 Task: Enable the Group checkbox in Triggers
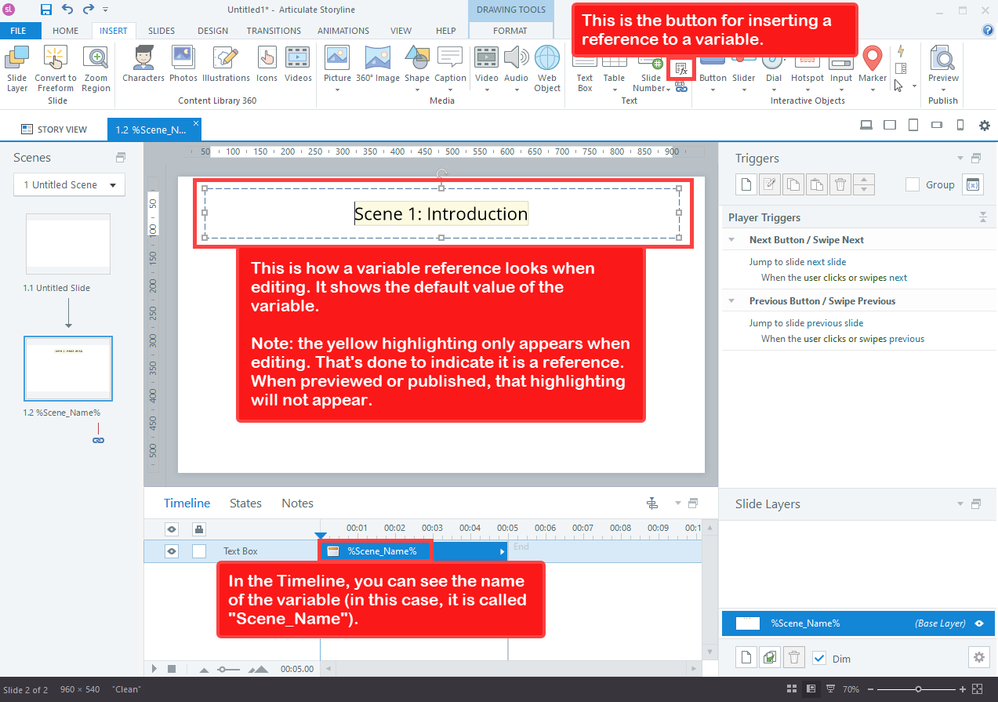(912, 184)
